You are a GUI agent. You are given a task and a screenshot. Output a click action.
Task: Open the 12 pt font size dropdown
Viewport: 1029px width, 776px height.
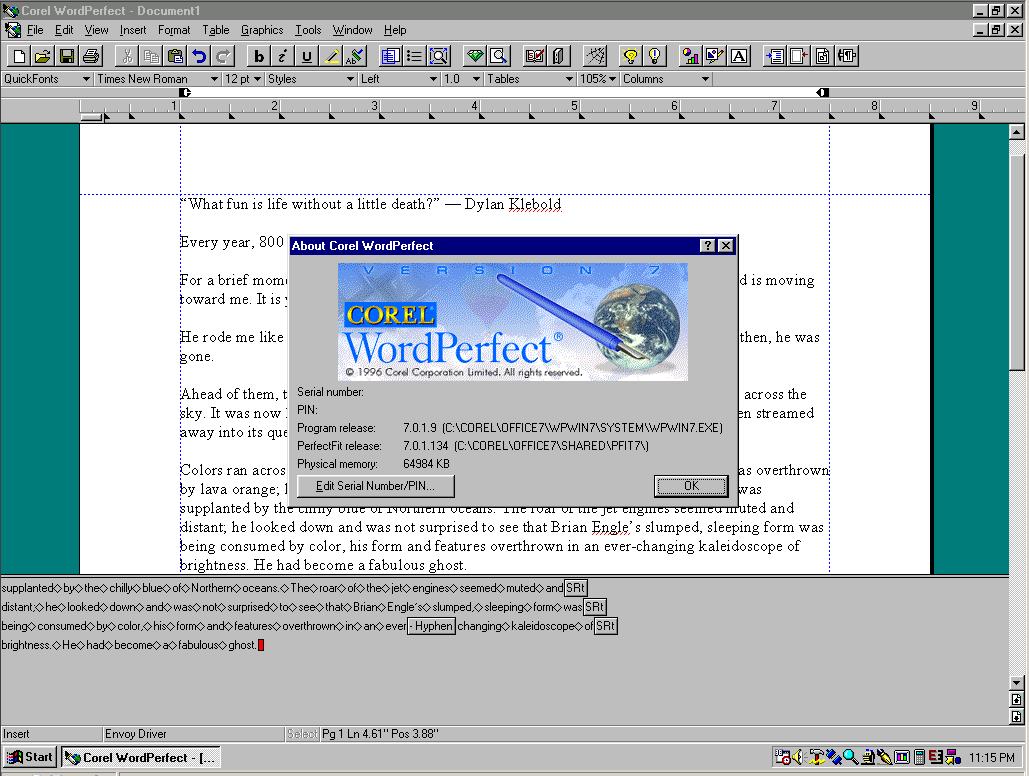click(x=257, y=79)
